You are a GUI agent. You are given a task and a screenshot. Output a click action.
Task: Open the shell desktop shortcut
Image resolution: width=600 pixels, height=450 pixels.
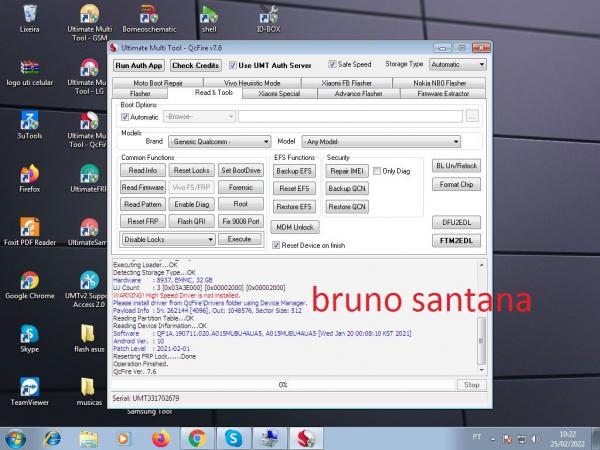point(209,18)
